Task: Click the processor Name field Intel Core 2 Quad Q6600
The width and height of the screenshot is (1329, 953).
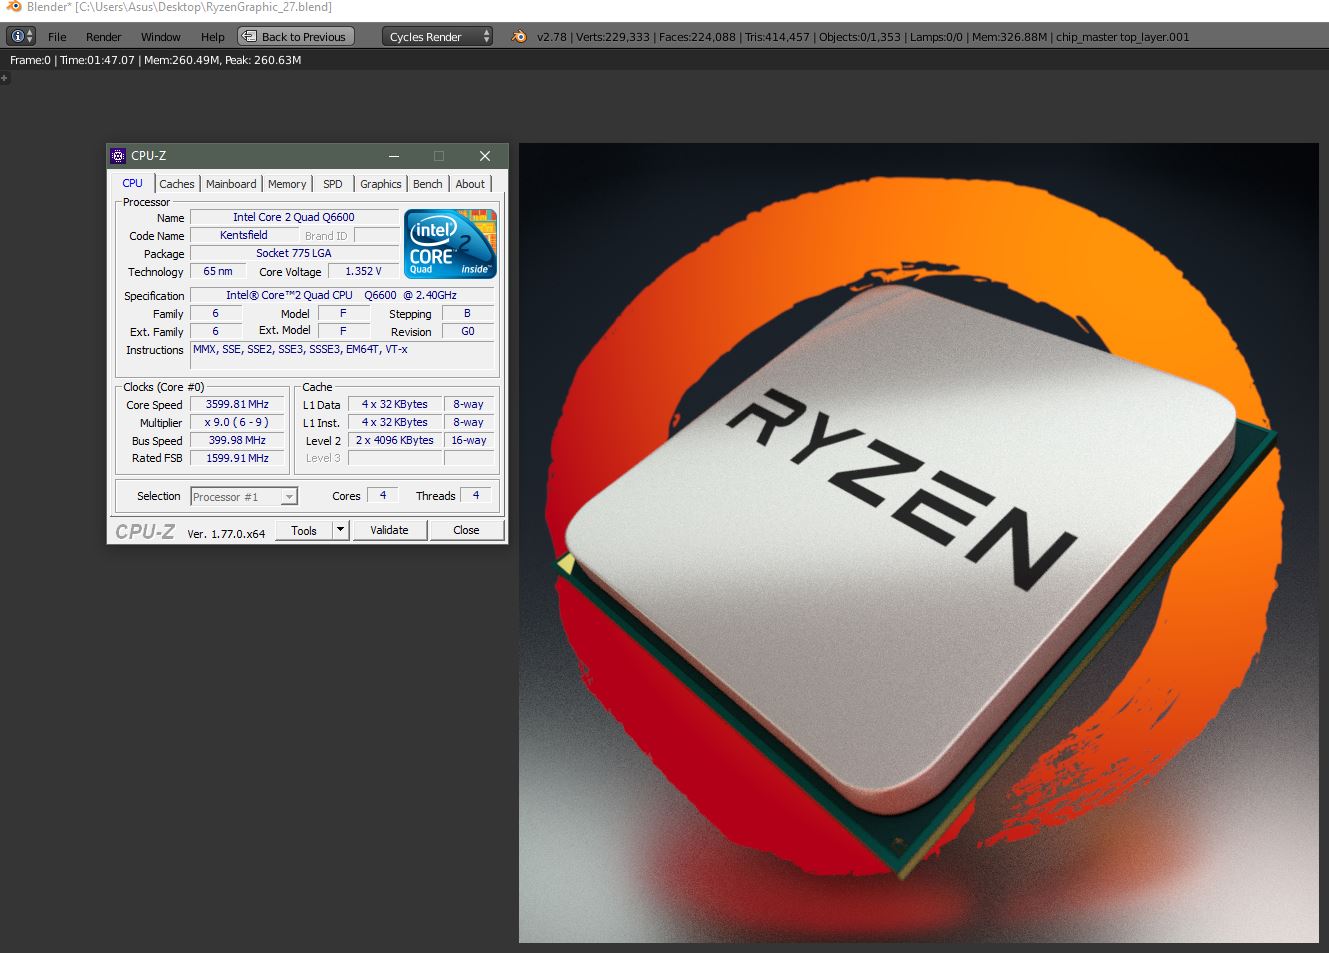Action: pos(294,217)
